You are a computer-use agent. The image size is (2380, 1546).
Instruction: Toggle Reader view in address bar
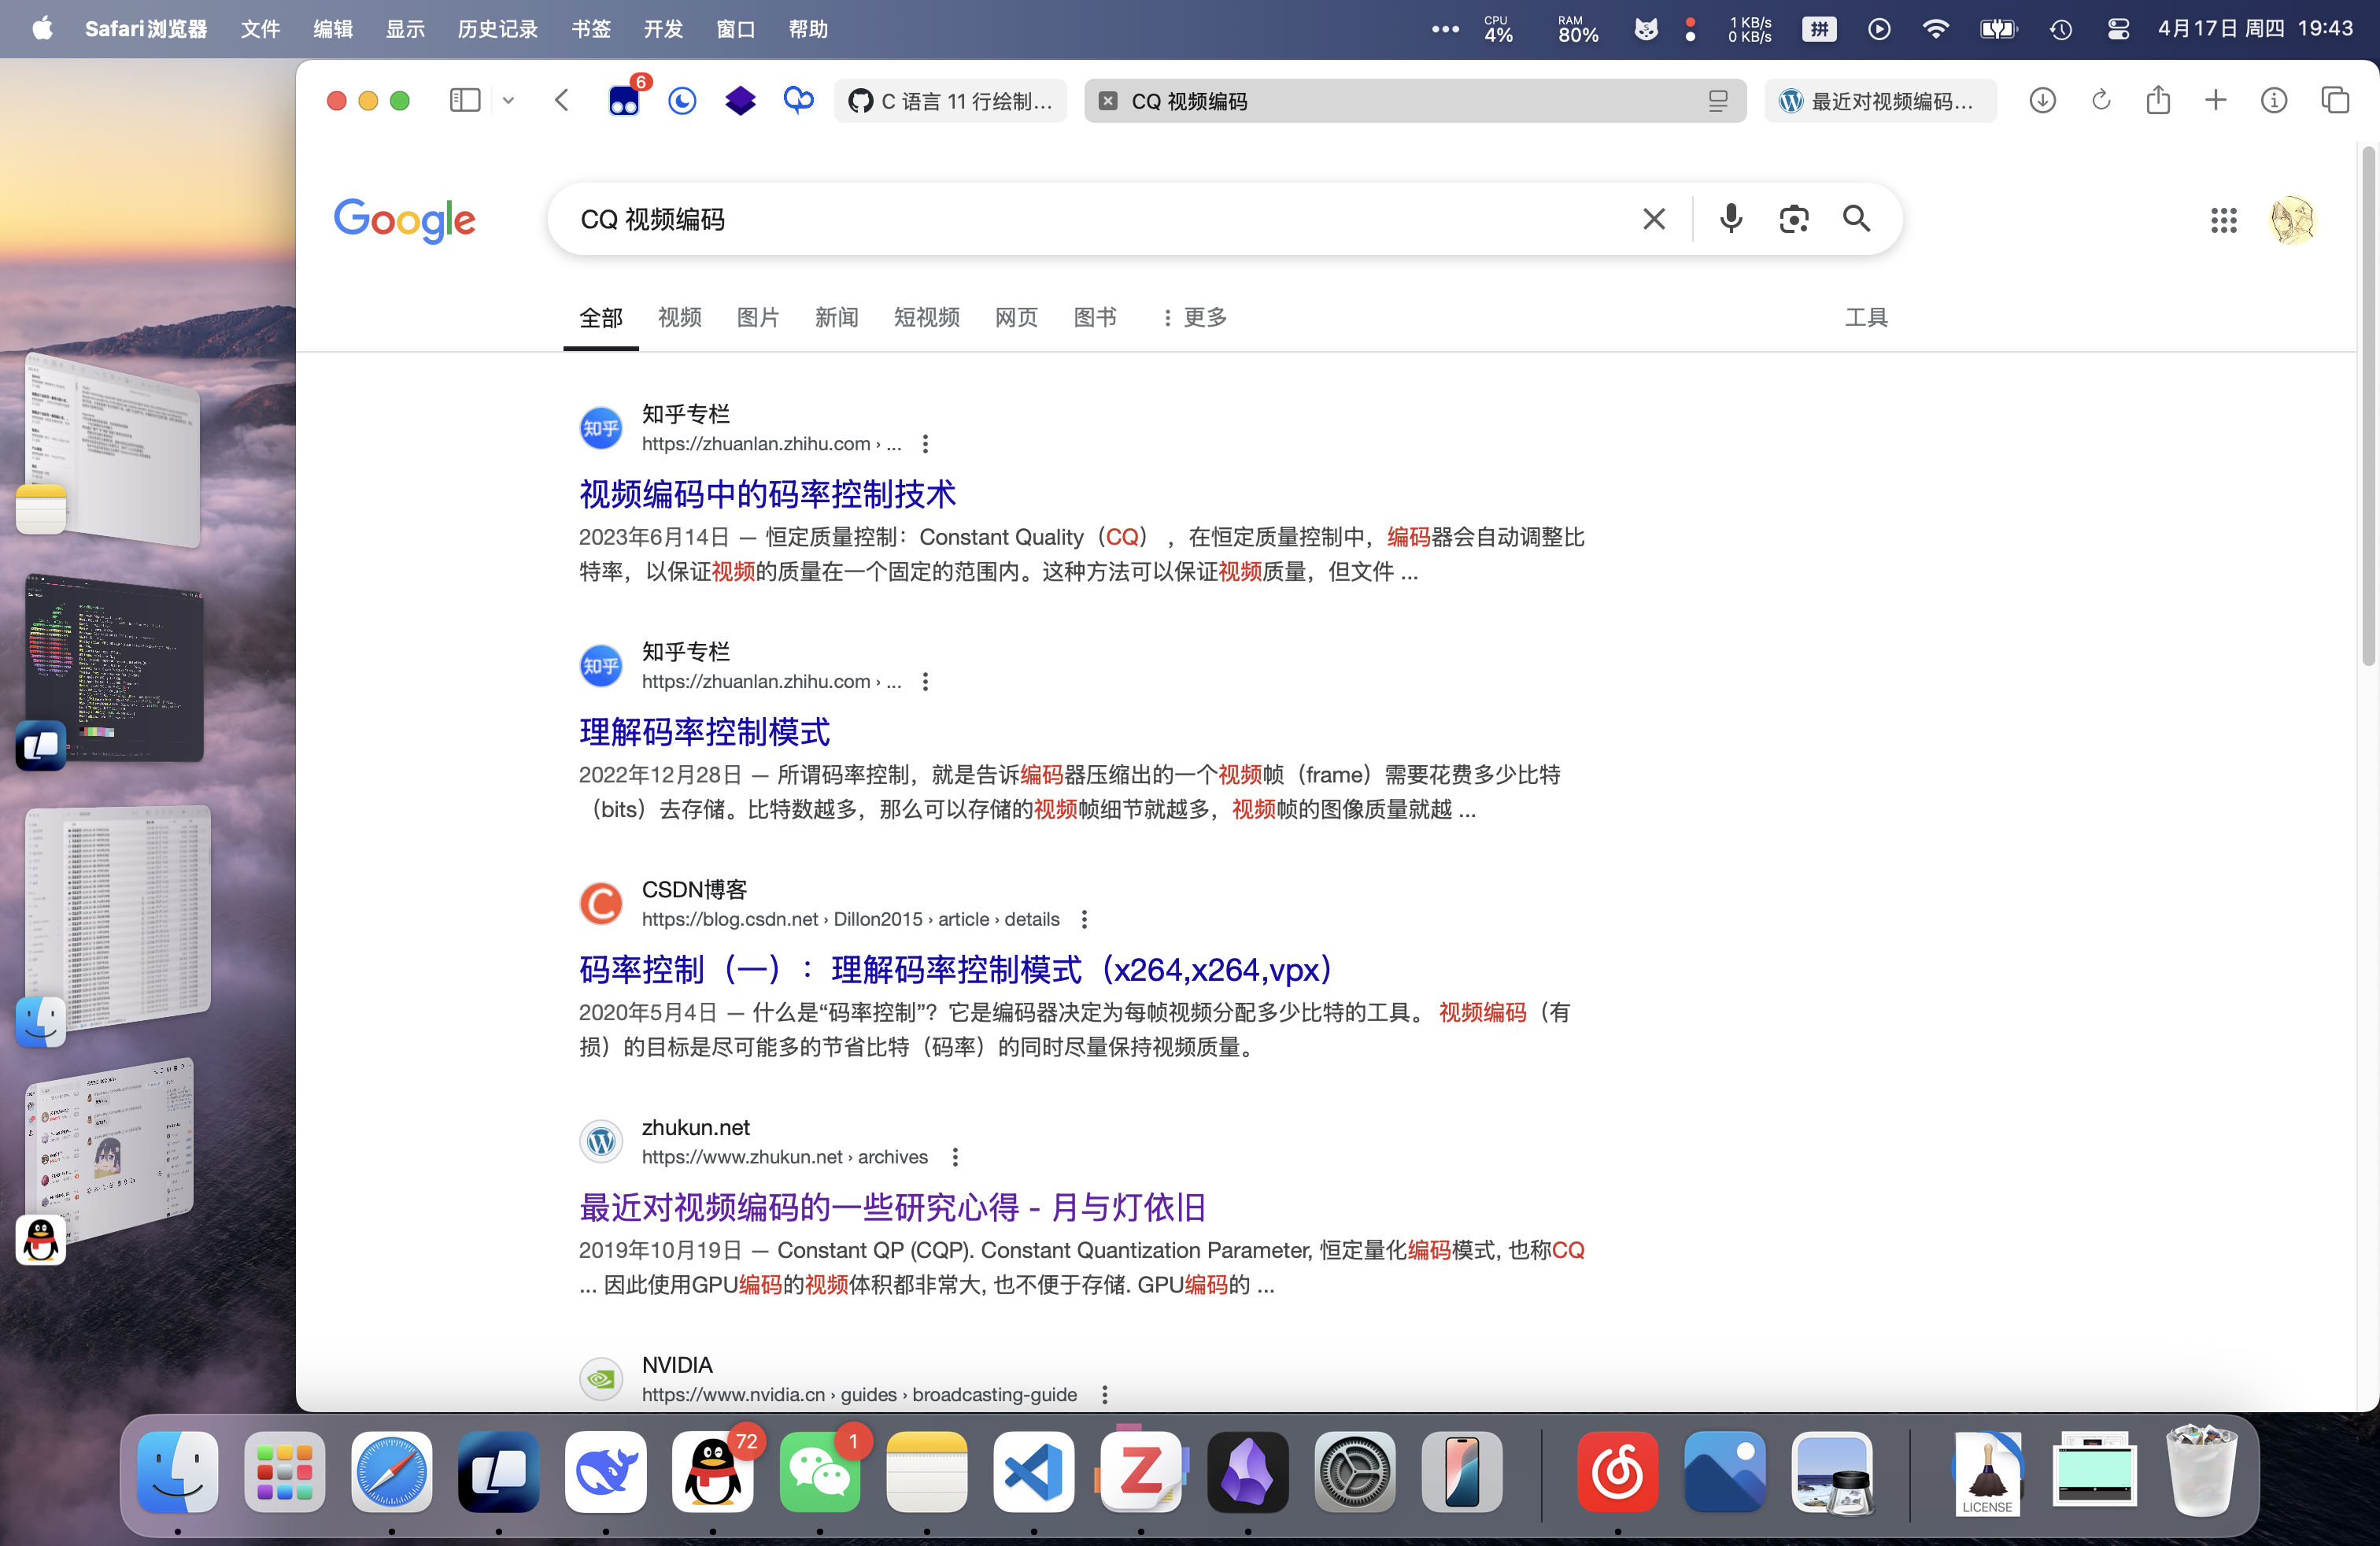pyautogui.click(x=1717, y=101)
